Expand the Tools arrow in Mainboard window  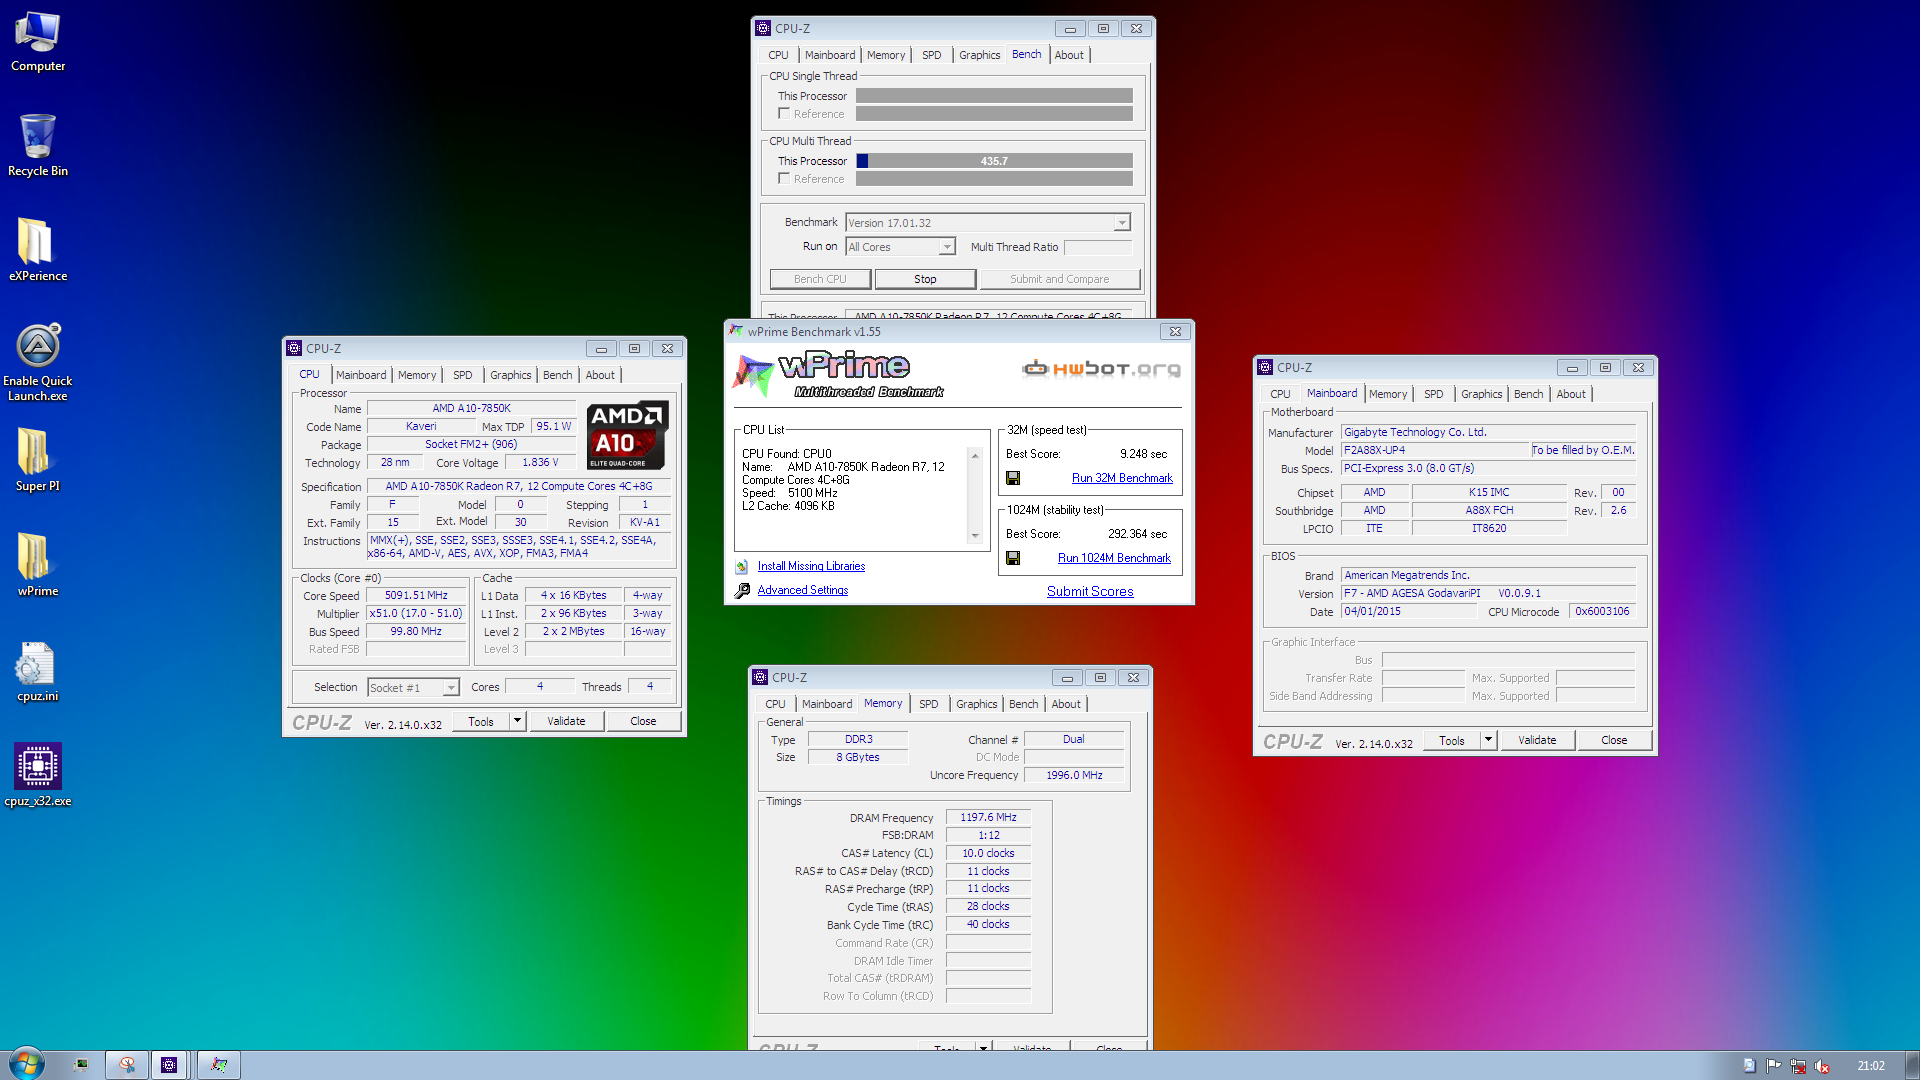click(1488, 740)
